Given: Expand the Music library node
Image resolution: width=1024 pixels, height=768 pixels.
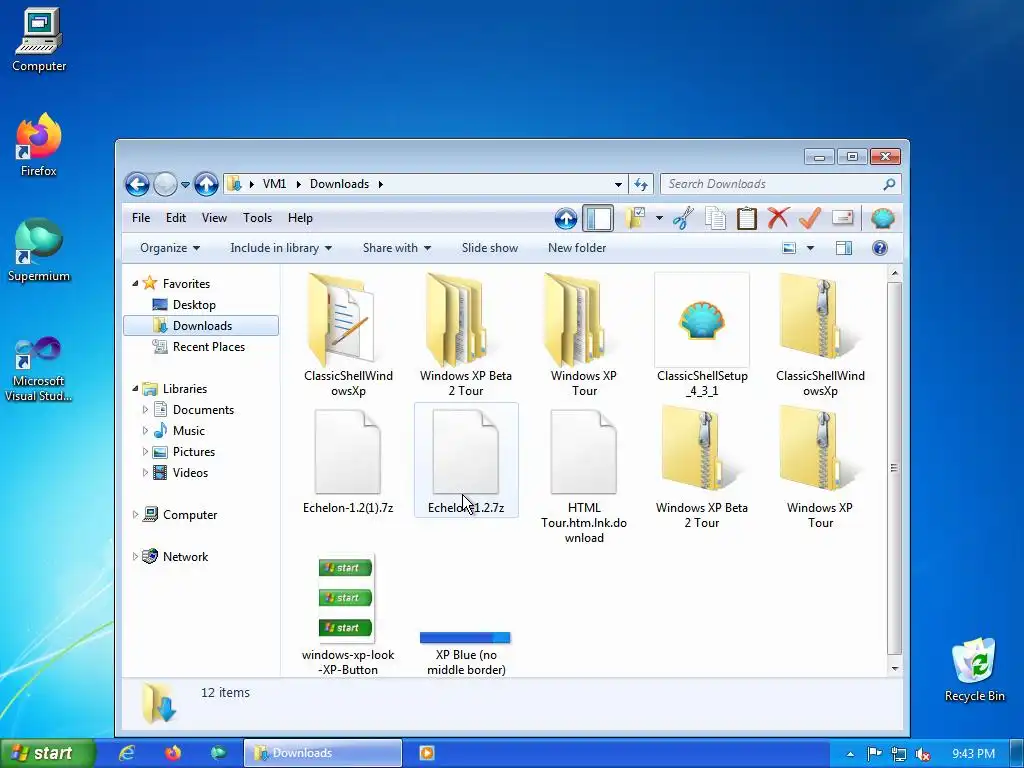Looking at the screenshot, I should click(145, 430).
